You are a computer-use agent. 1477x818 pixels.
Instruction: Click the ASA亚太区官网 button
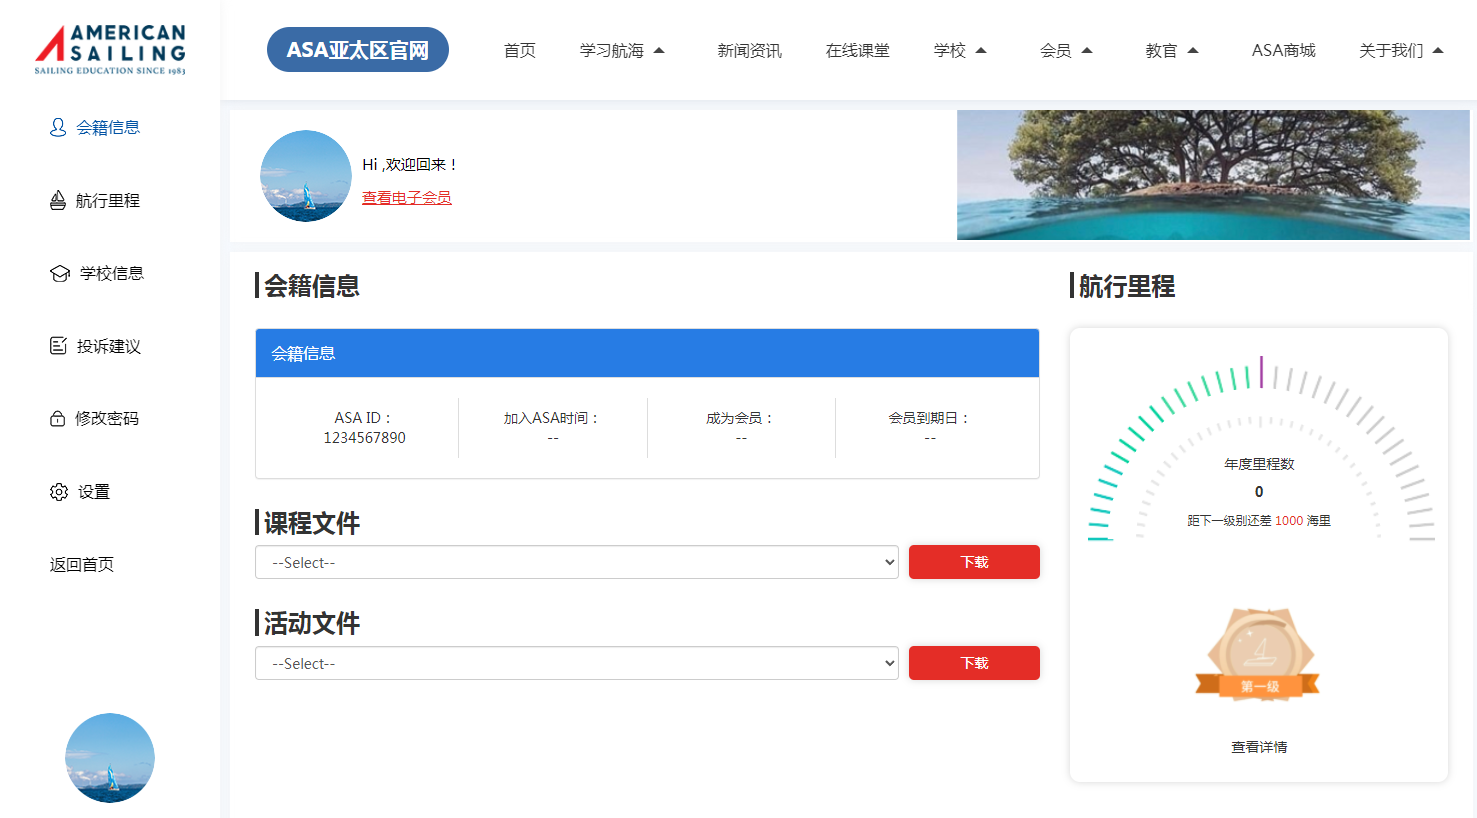(x=358, y=50)
